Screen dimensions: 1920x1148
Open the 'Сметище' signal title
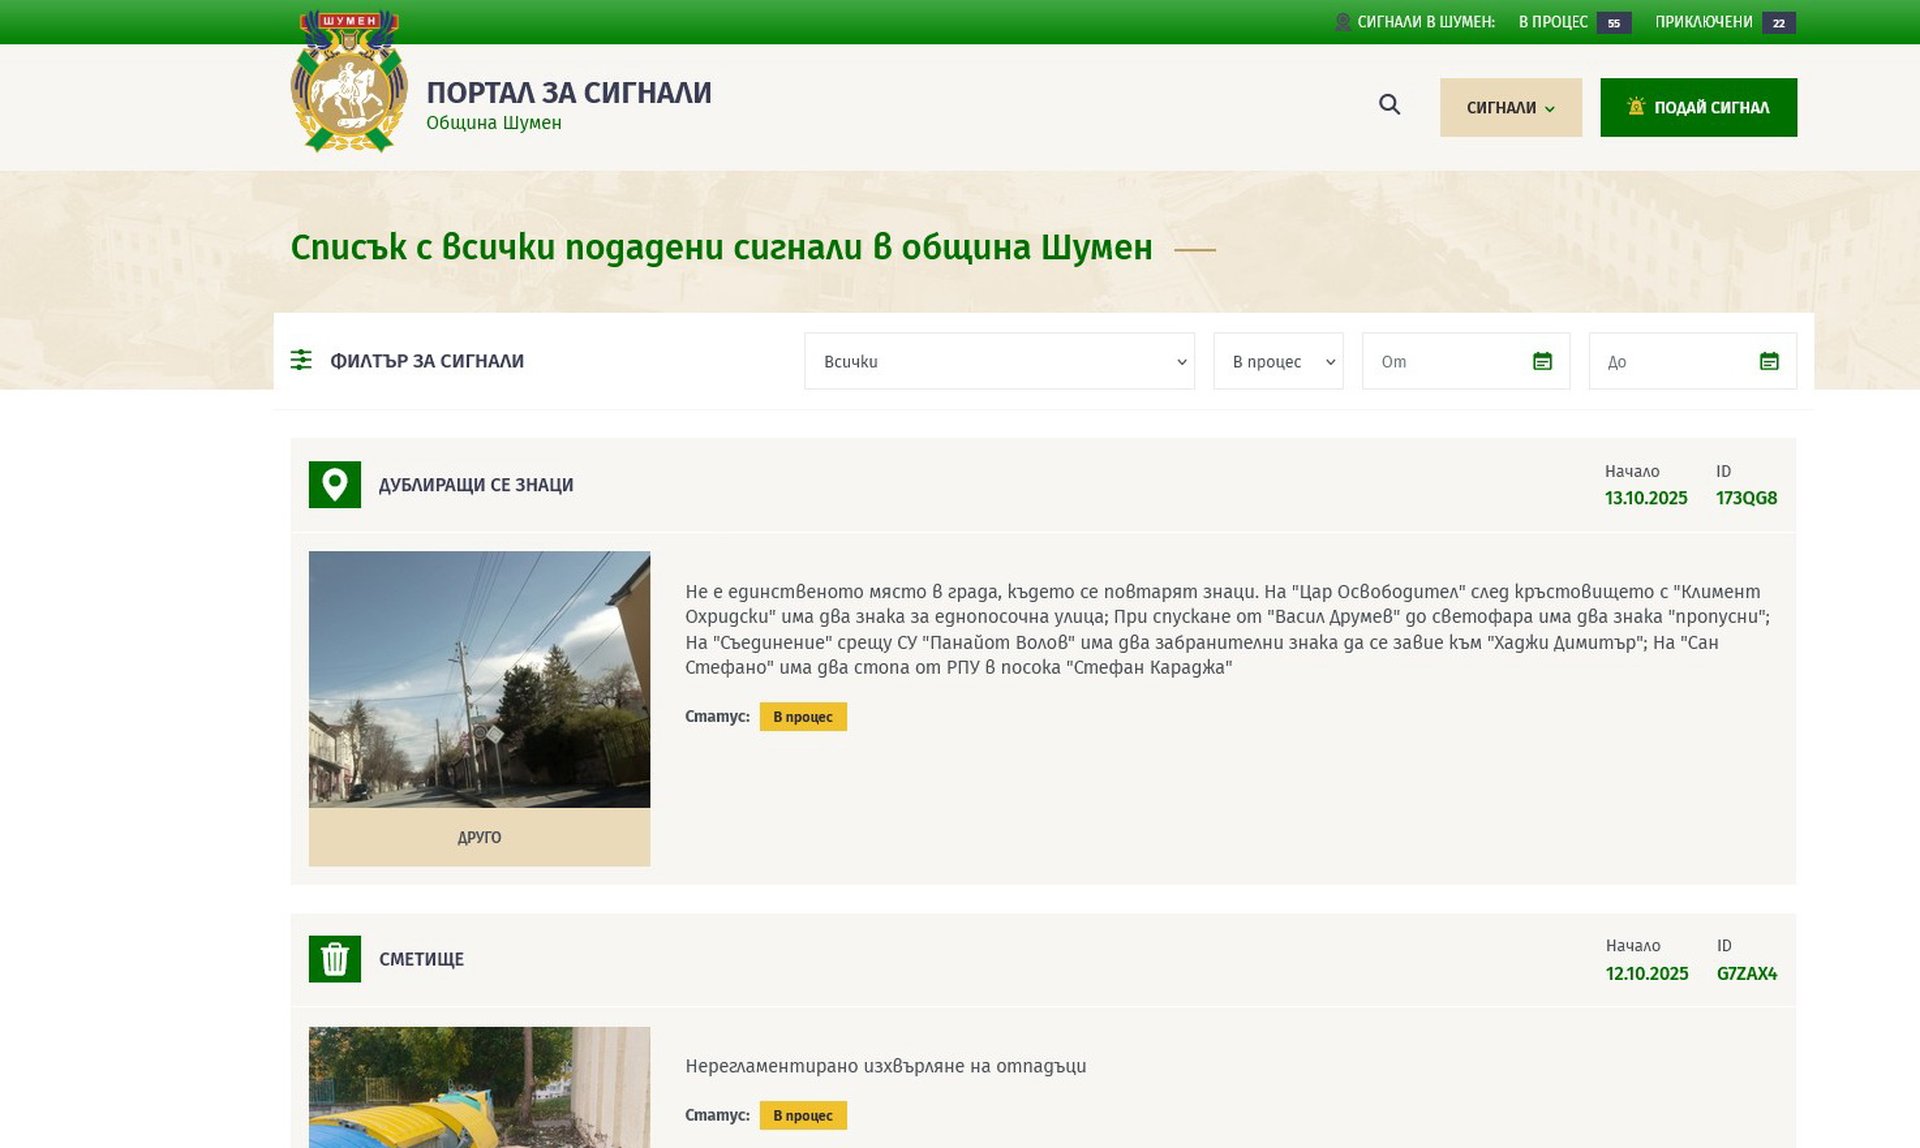[421, 959]
